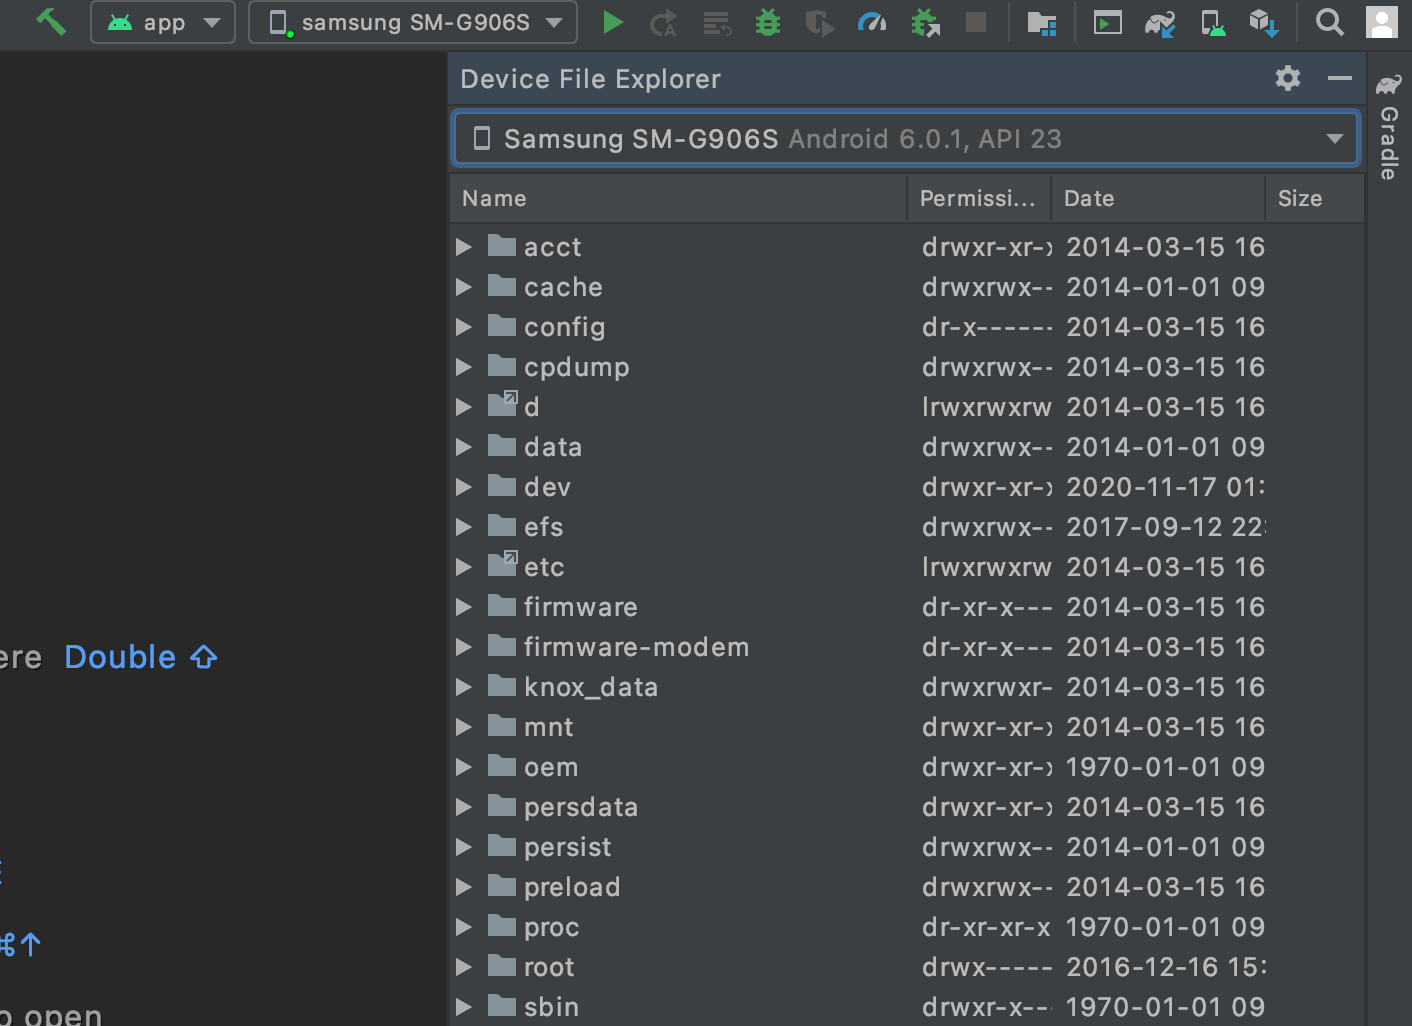The width and height of the screenshot is (1412, 1026).
Task: Expand the cache folder
Action: coord(464,287)
